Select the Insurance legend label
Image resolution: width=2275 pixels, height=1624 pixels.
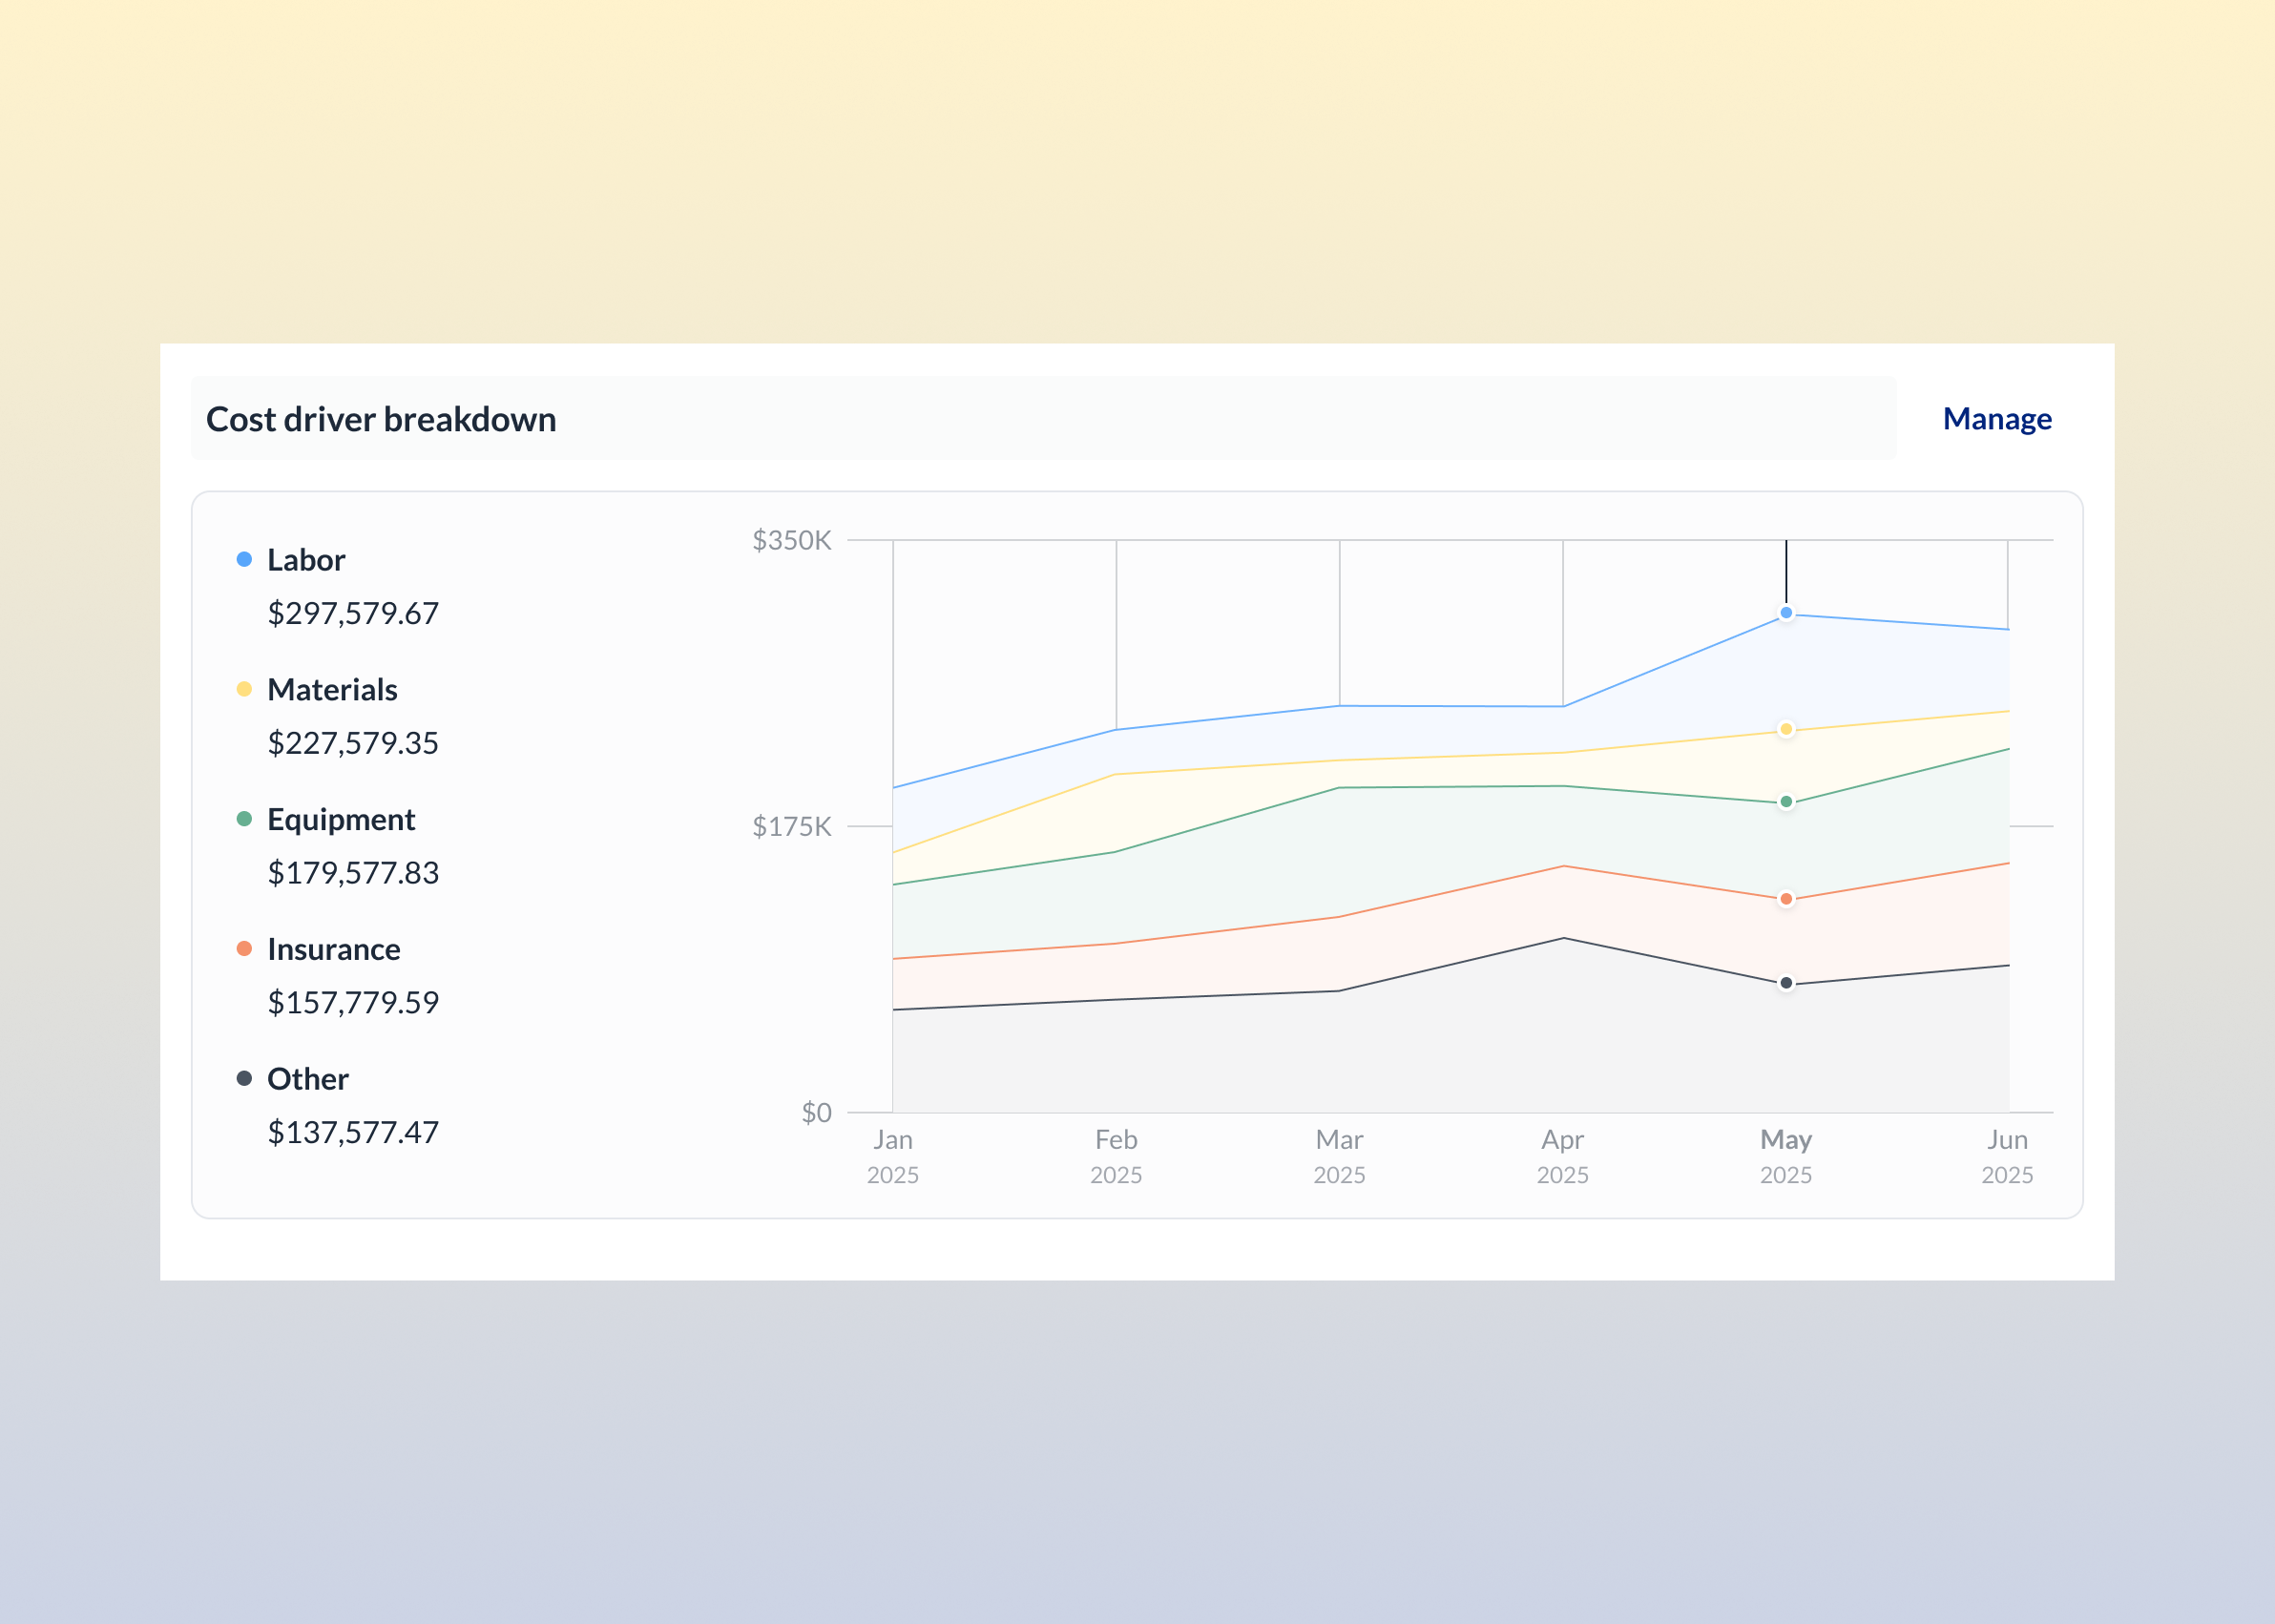[x=333, y=949]
